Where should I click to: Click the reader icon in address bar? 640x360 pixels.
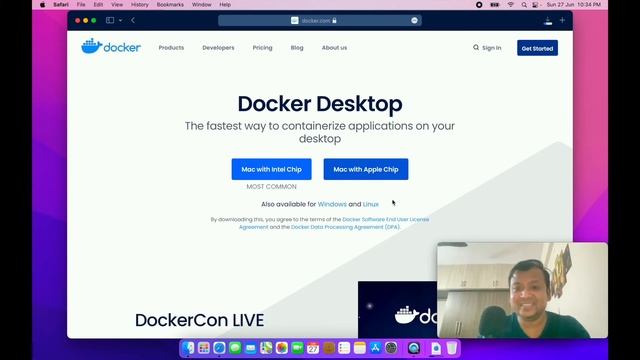pyautogui.click(x=295, y=20)
